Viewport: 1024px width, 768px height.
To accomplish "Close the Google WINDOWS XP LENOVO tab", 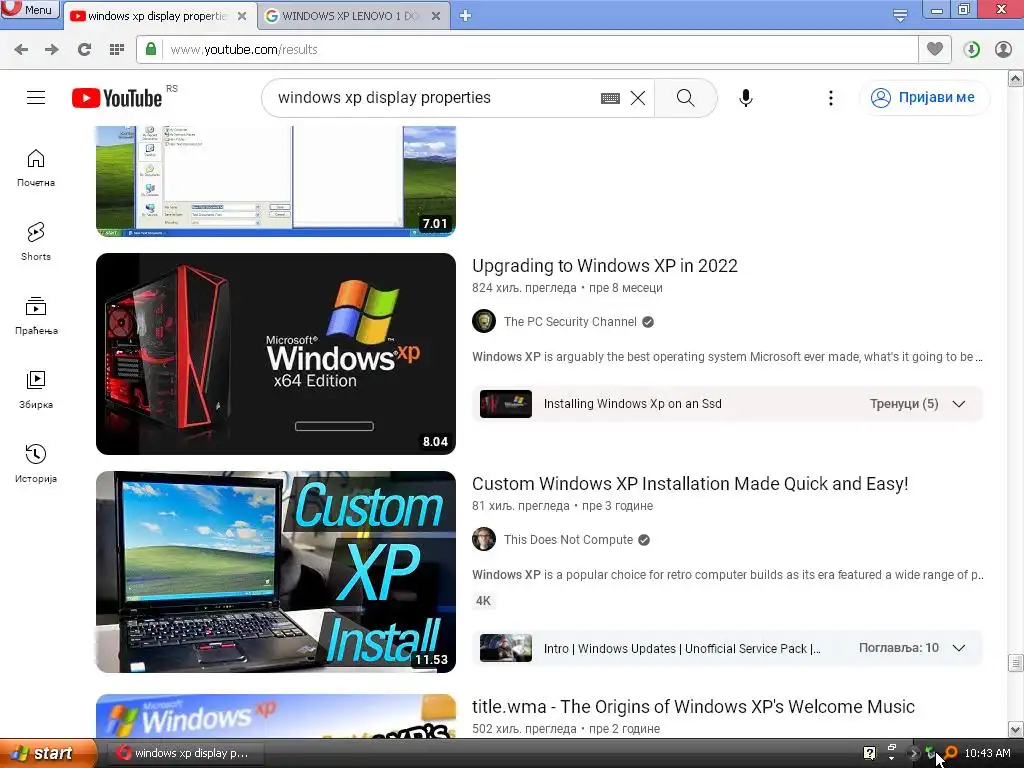I will (436, 16).
